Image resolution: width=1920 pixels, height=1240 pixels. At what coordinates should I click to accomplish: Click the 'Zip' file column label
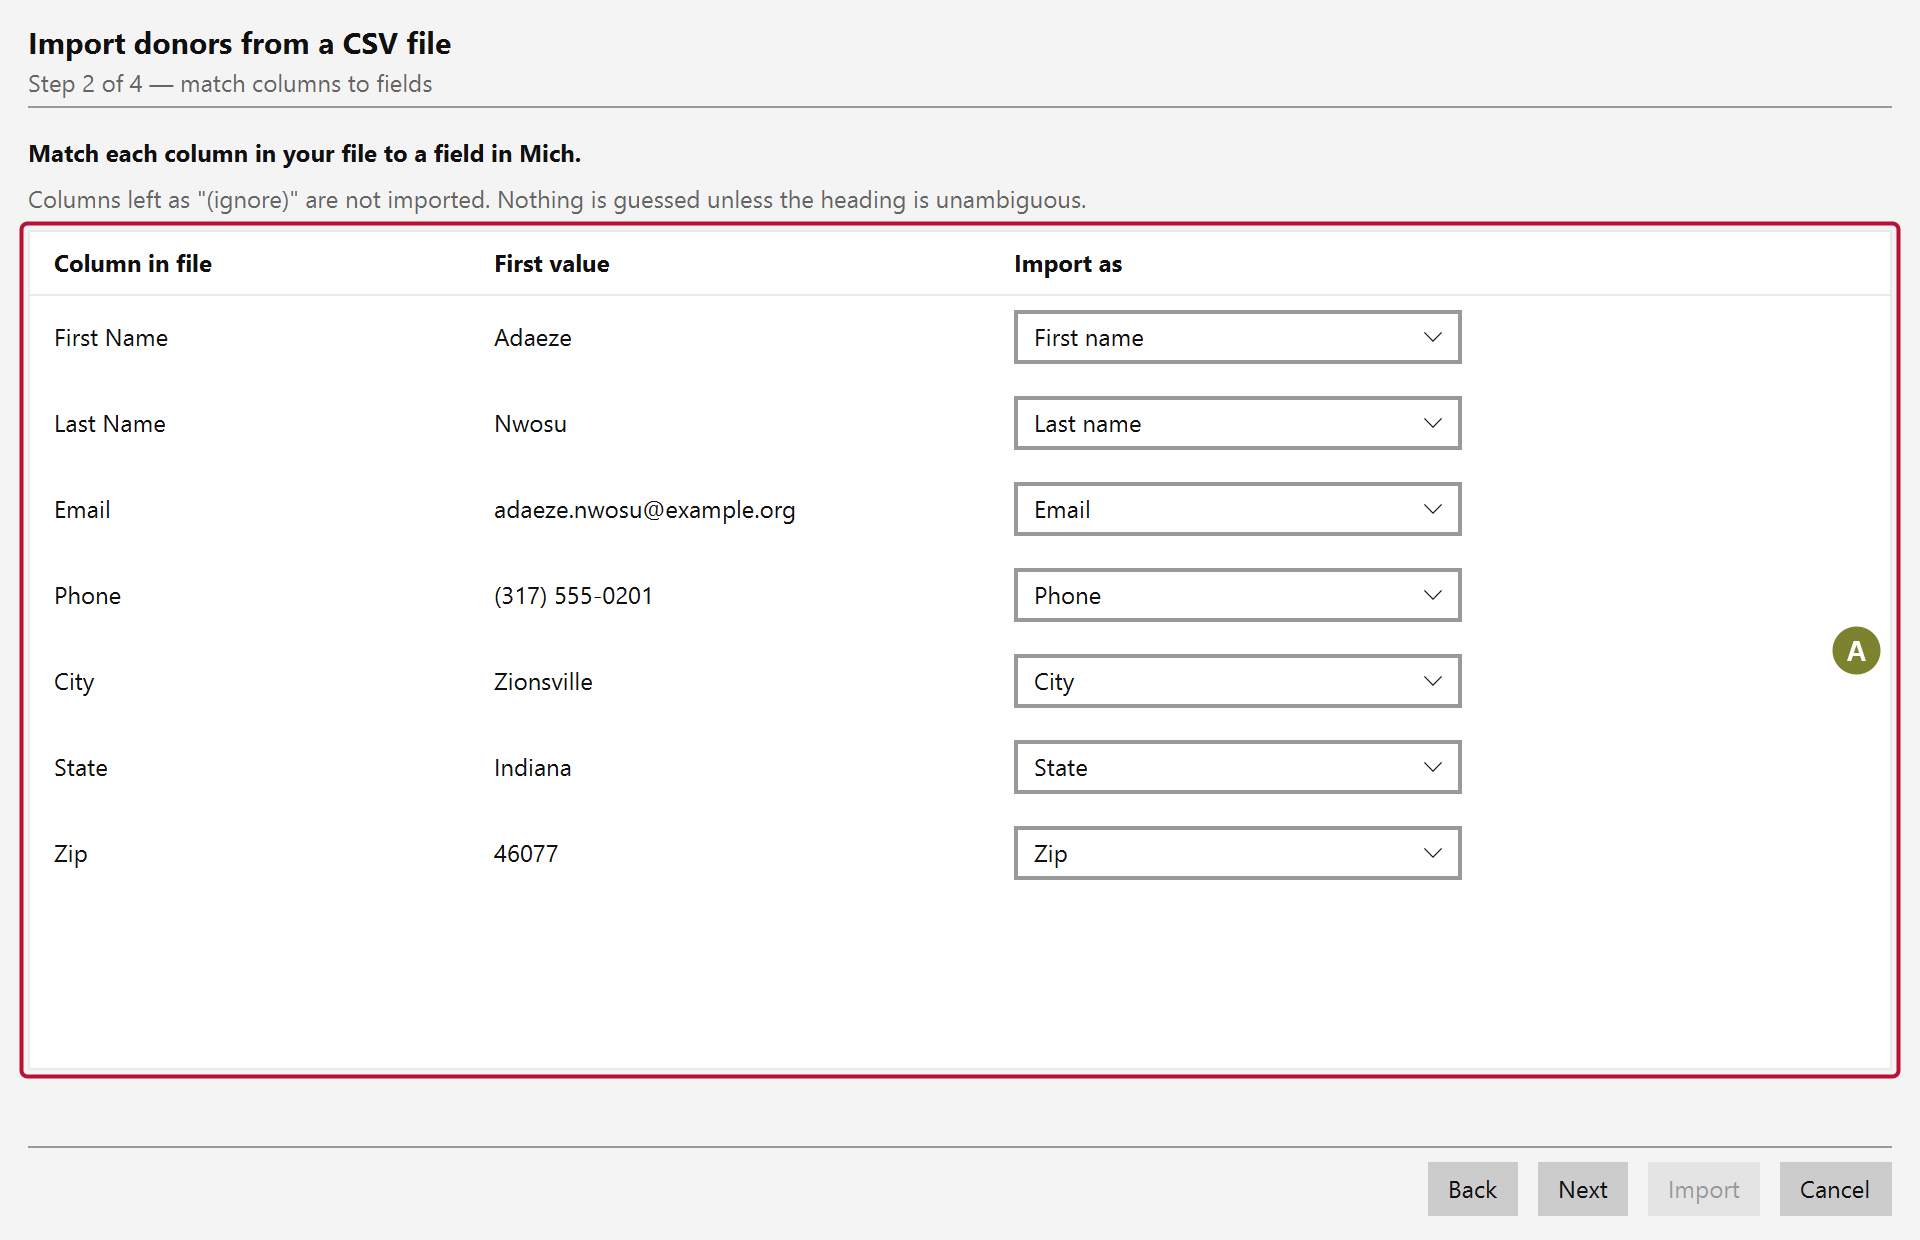[71, 854]
